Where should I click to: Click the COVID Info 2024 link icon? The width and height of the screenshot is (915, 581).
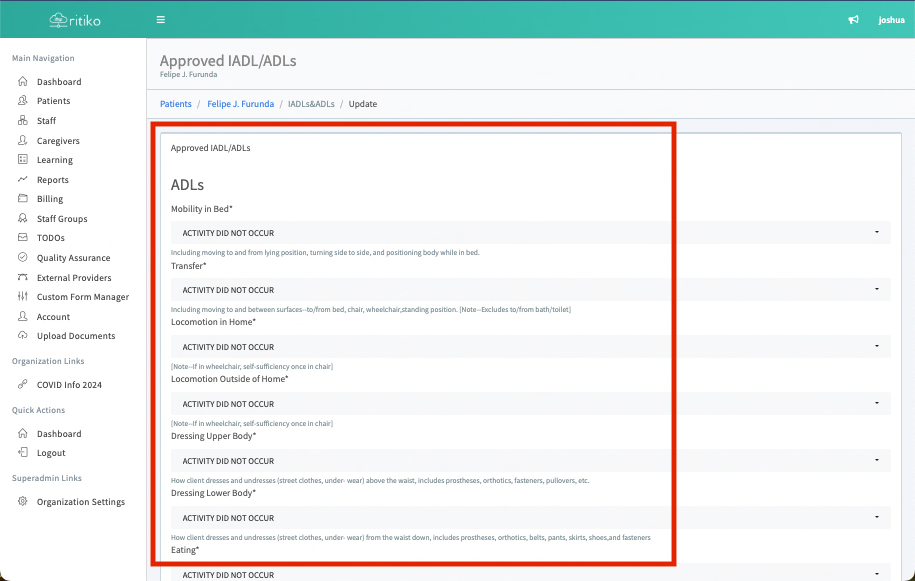click(x=23, y=385)
